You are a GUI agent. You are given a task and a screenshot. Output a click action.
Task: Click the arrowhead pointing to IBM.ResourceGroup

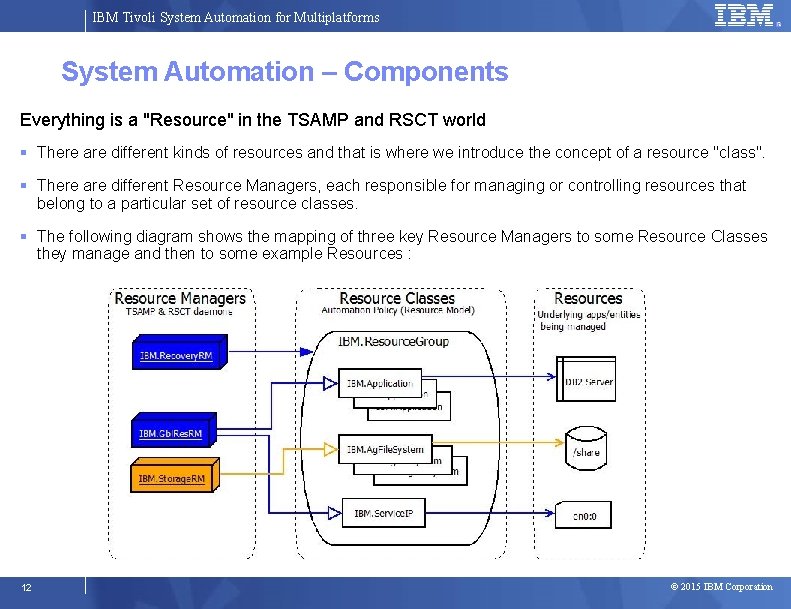tap(306, 352)
